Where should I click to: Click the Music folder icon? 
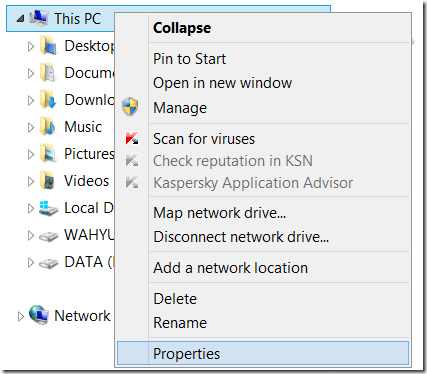coord(48,127)
